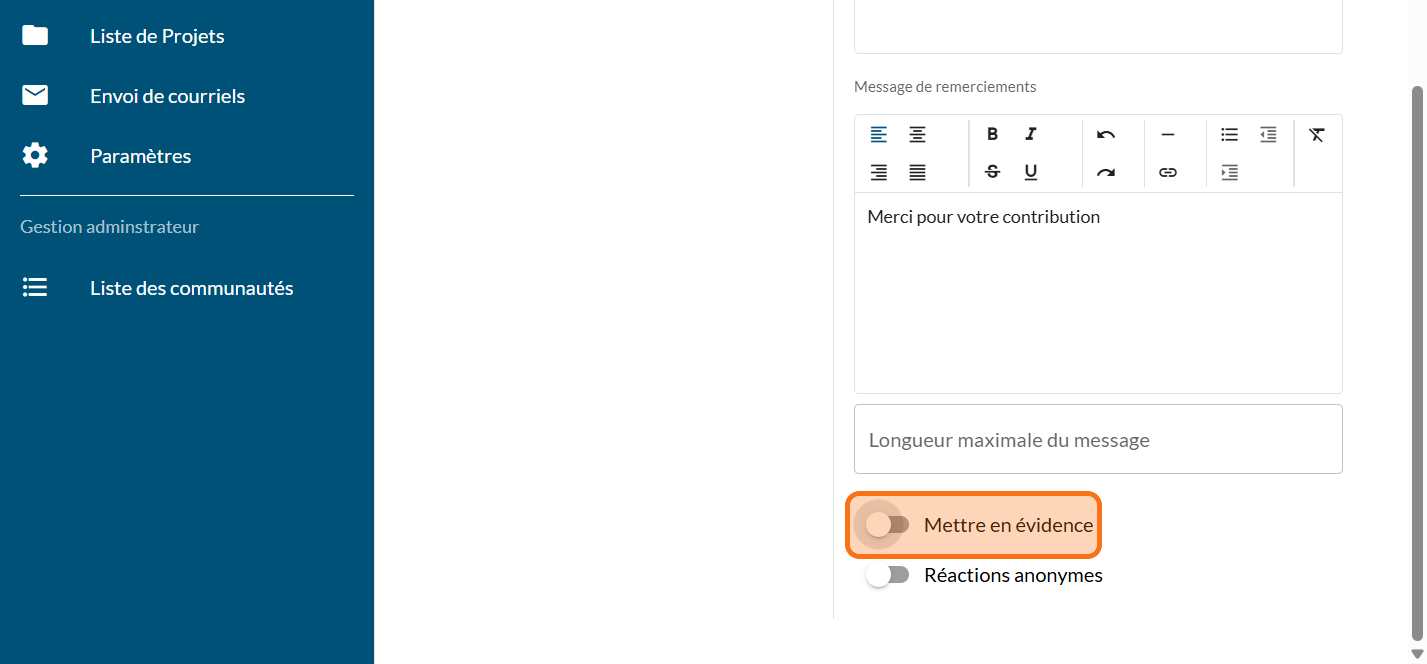Screen dimensions: 1427x664
Task: Undo the last edit
Action: (x=1105, y=134)
